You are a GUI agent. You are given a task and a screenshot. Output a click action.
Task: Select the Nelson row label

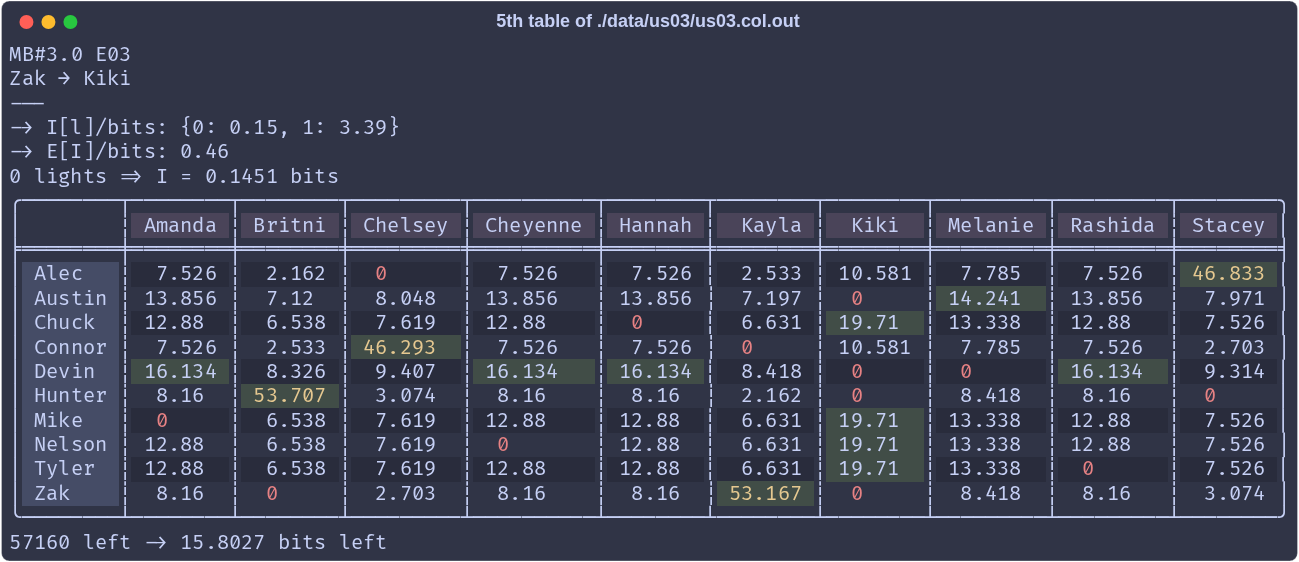point(70,445)
